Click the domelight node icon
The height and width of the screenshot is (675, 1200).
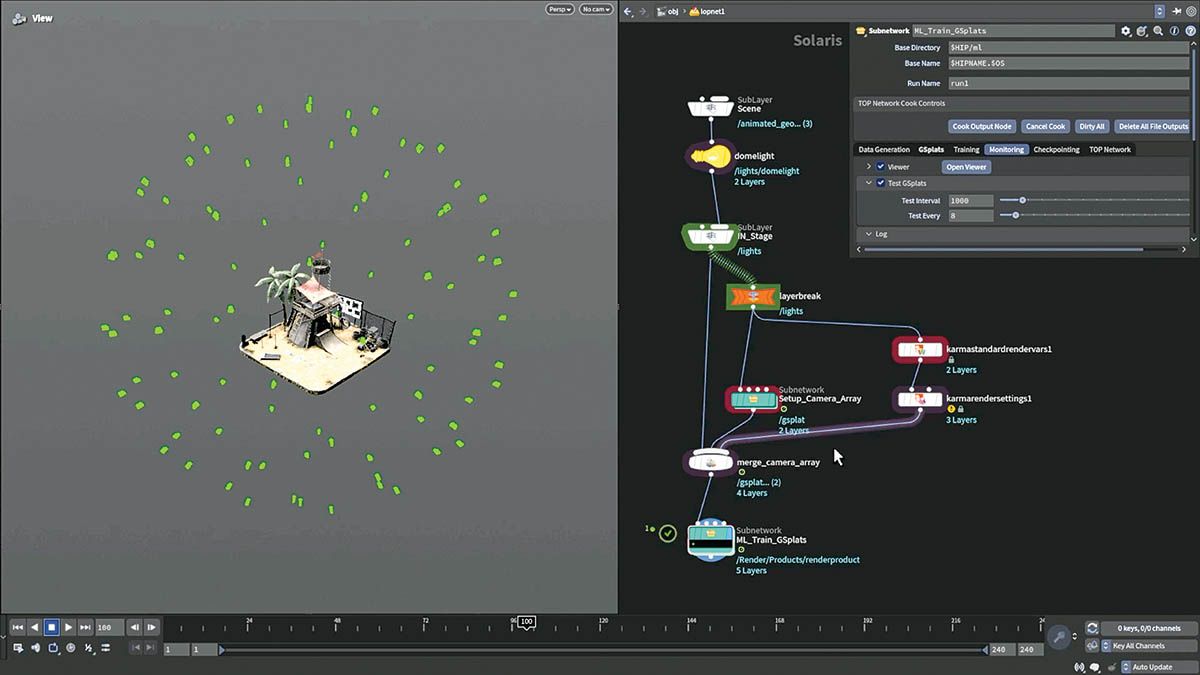(x=709, y=156)
